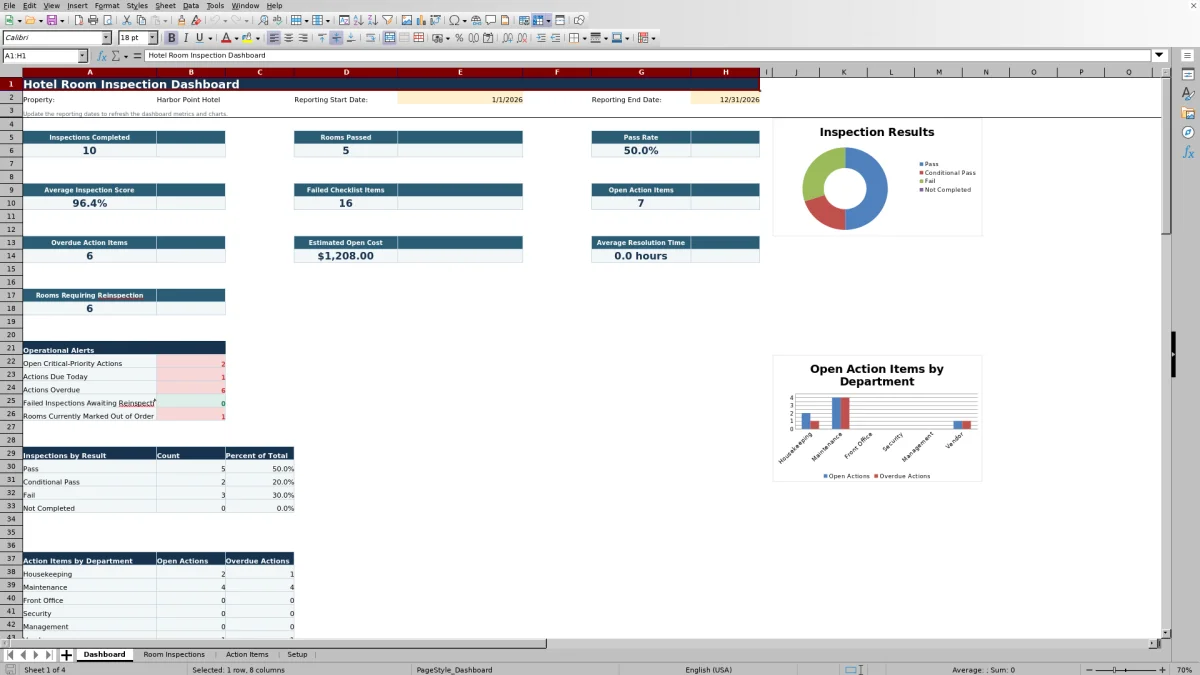The width and height of the screenshot is (1200, 675).
Task: Open the sidebar Navigator deck
Action: [1188, 132]
